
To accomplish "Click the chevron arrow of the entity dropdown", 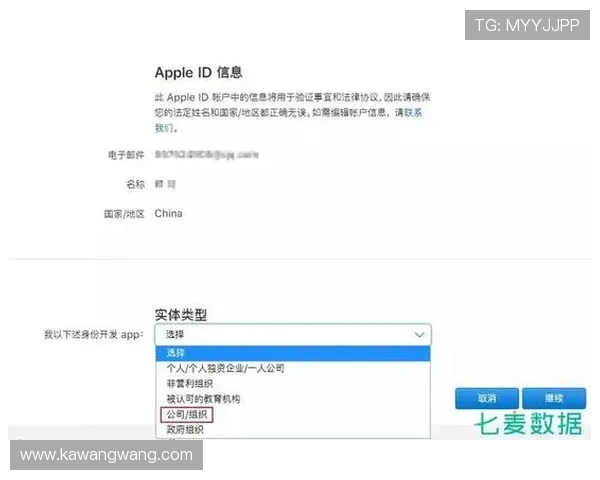I will (419, 335).
